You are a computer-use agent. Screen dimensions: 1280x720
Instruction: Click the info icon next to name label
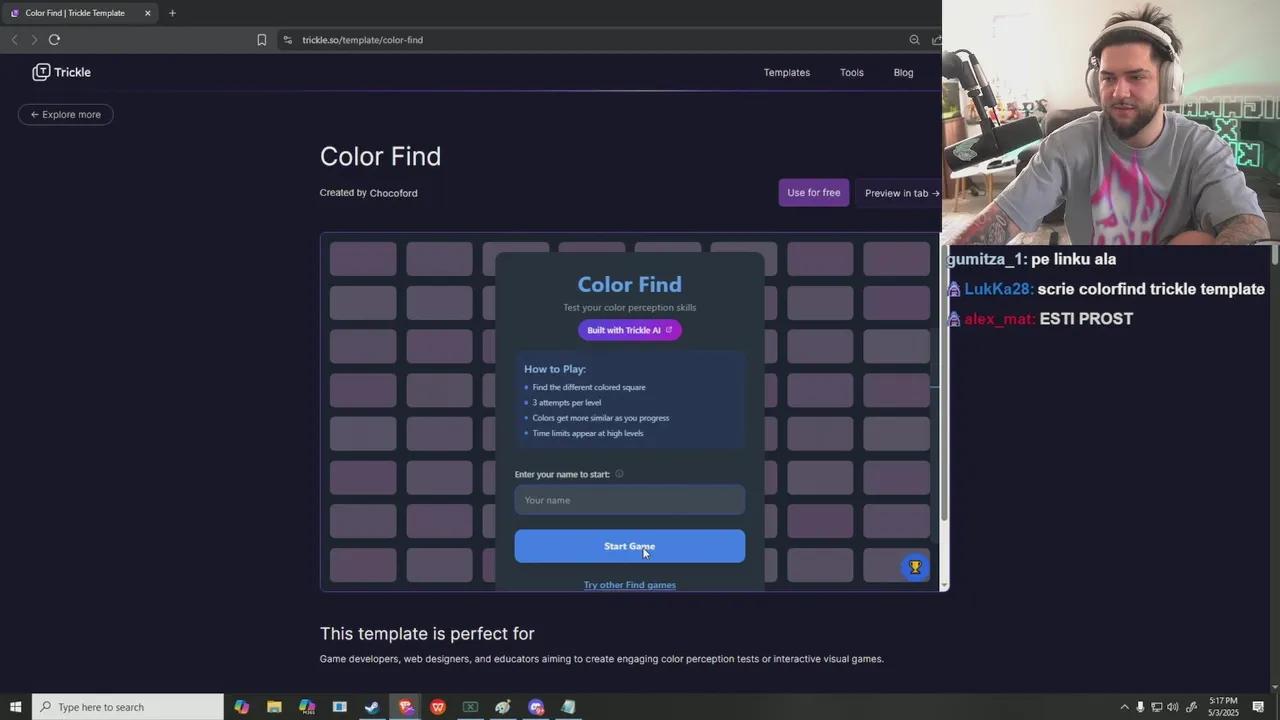coord(619,474)
